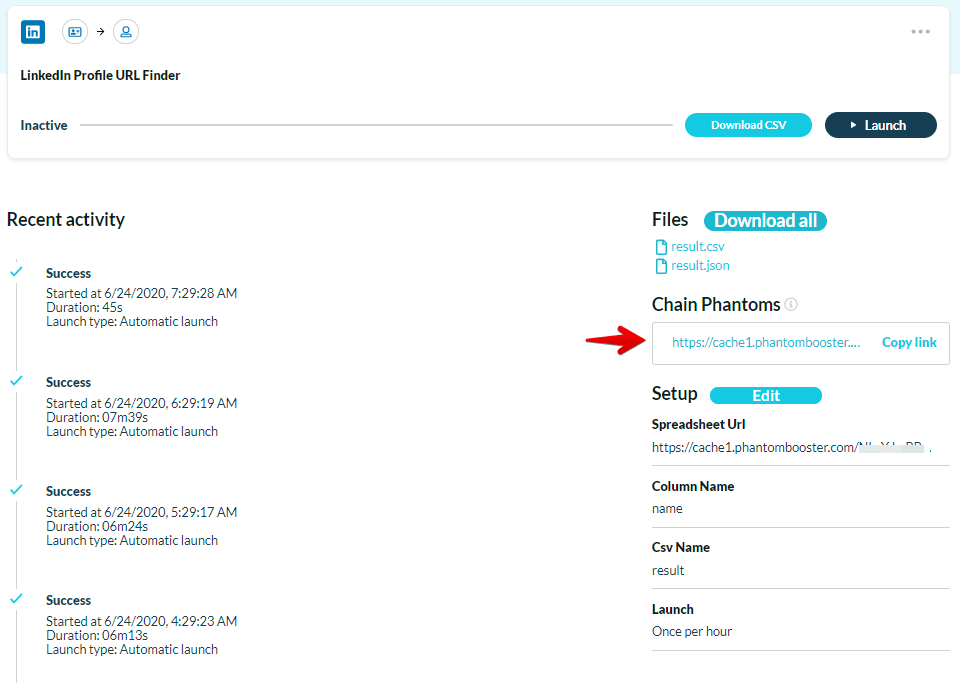Viewport: 960px width, 683px height.
Task: Open the result.json file link
Action: click(700, 266)
